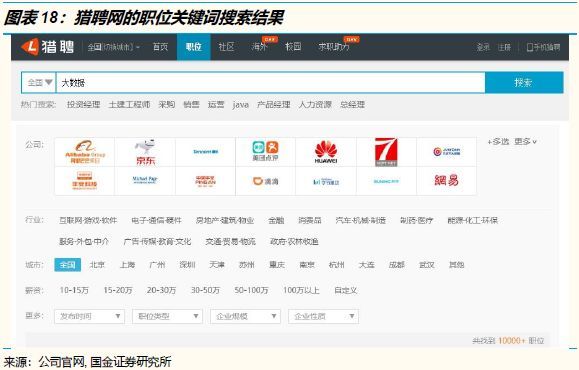Select the Suning company logo
The image size is (579, 370).
tap(386, 181)
